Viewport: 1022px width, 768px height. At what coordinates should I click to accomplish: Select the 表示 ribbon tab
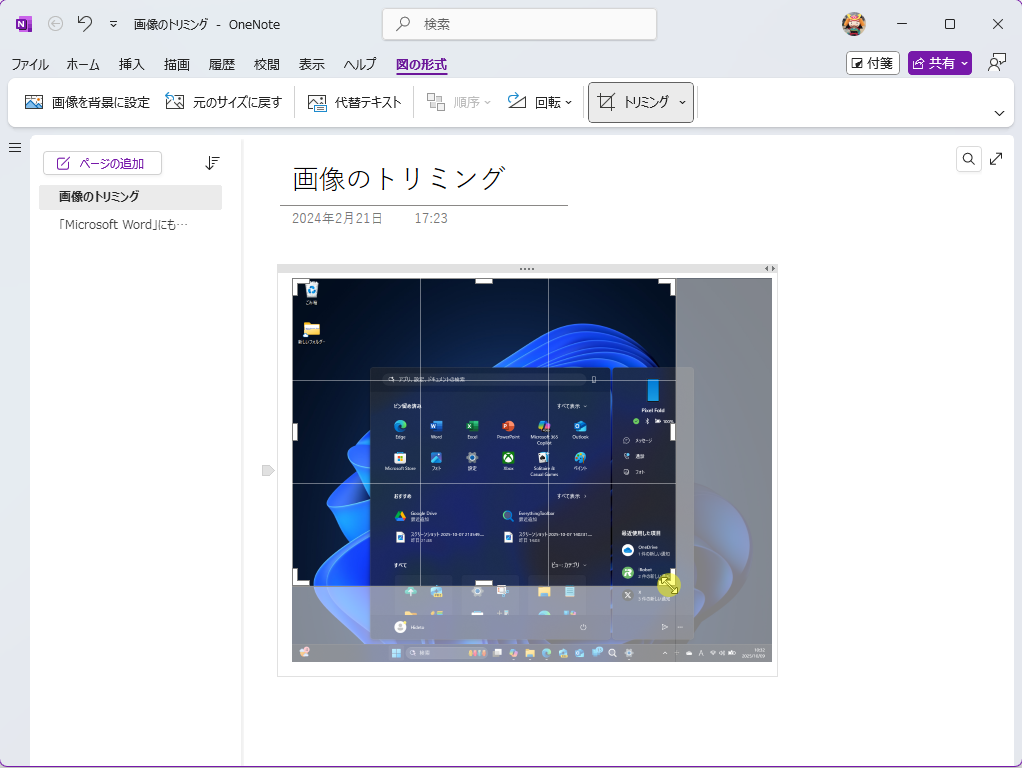point(311,64)
